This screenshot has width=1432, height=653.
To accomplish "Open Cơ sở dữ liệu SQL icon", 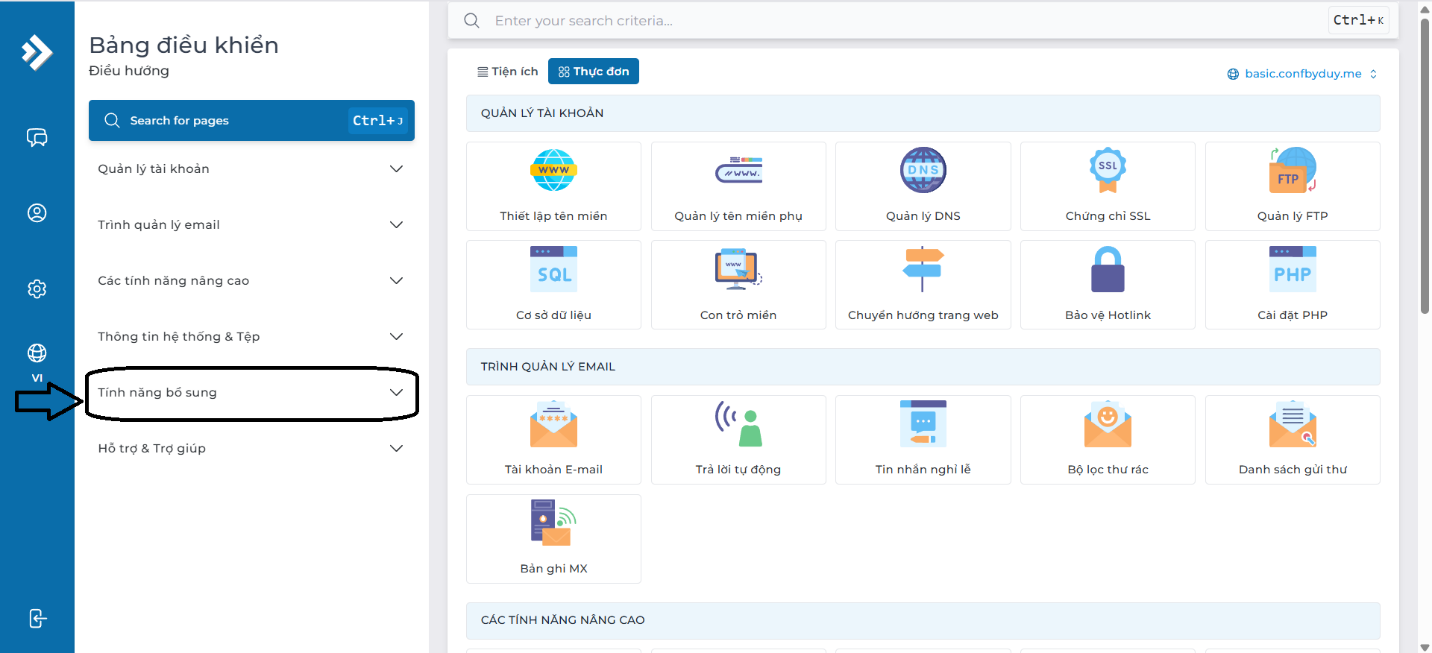I will pos(553,270).
